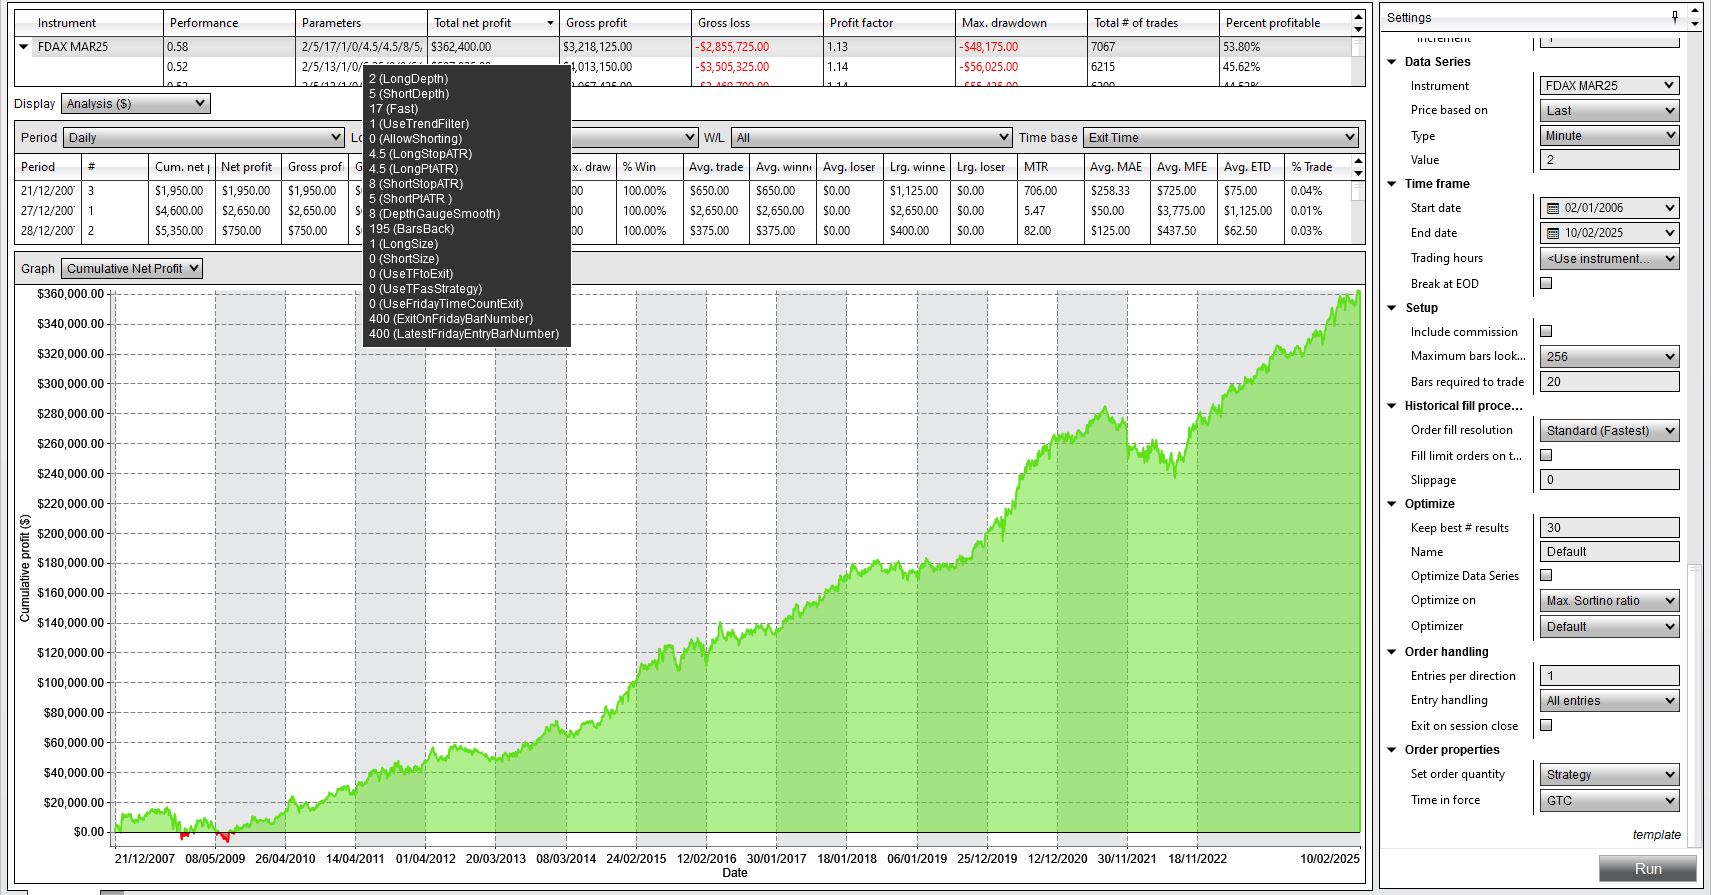Open calendar icon for End date
The height and width of the screenshot is (895, 1711).
(1553, 233)
